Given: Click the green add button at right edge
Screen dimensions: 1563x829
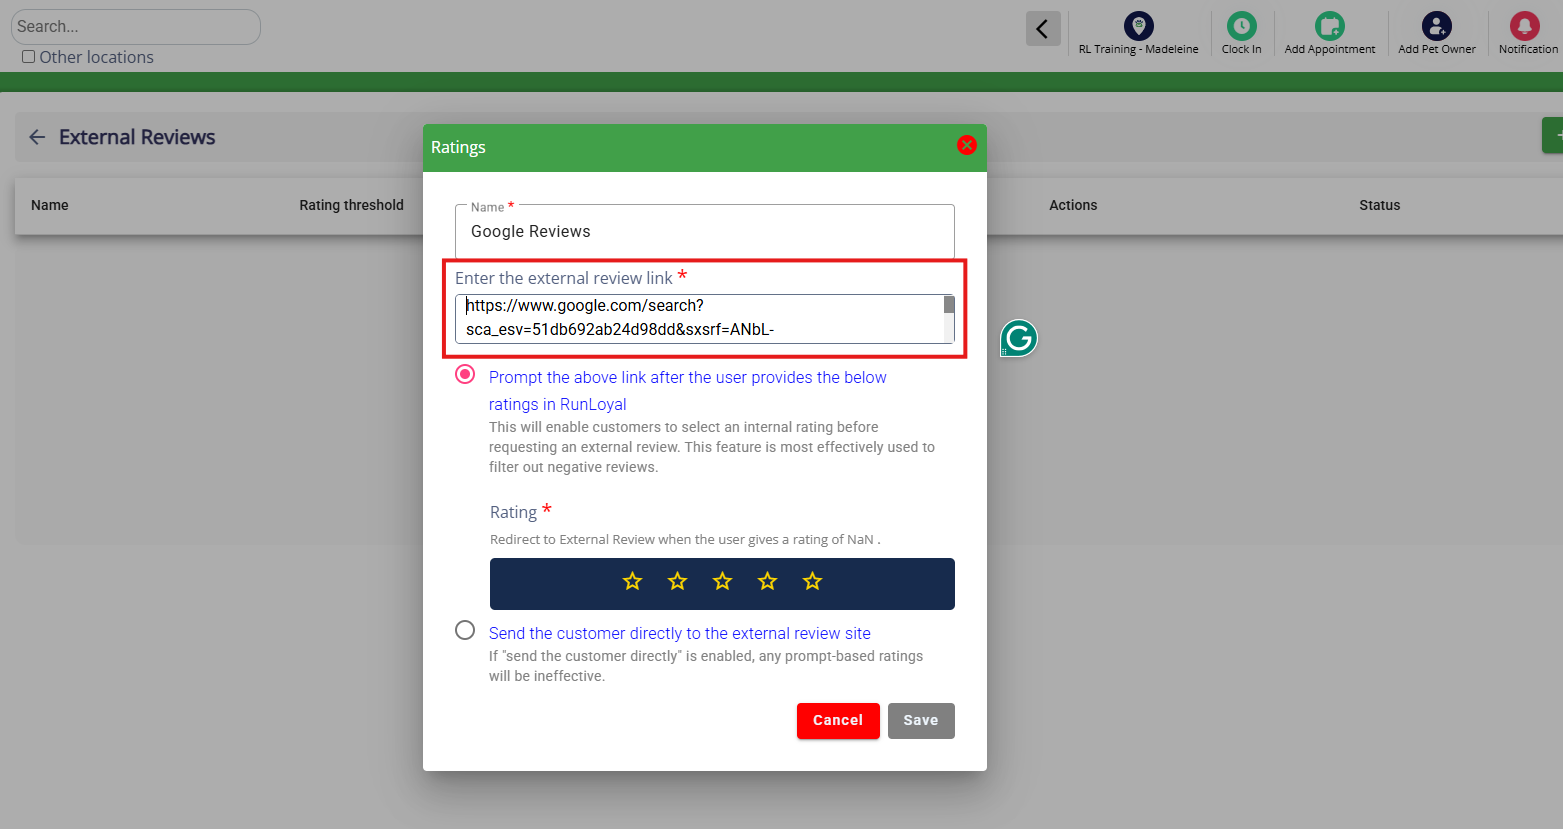Looking at the screenshot, I should [x=1553, y=135].
